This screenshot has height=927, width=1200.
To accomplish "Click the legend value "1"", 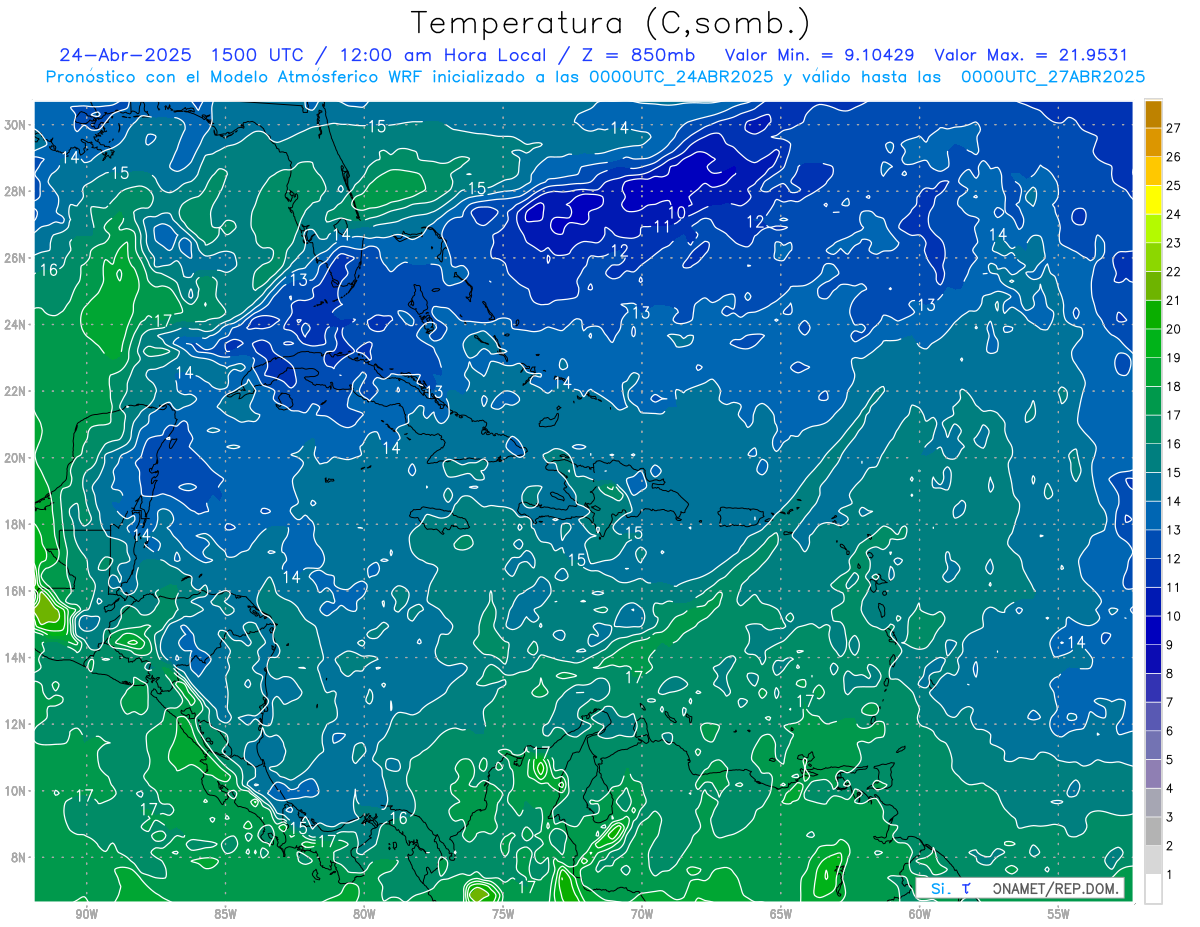I will 1170,875.
